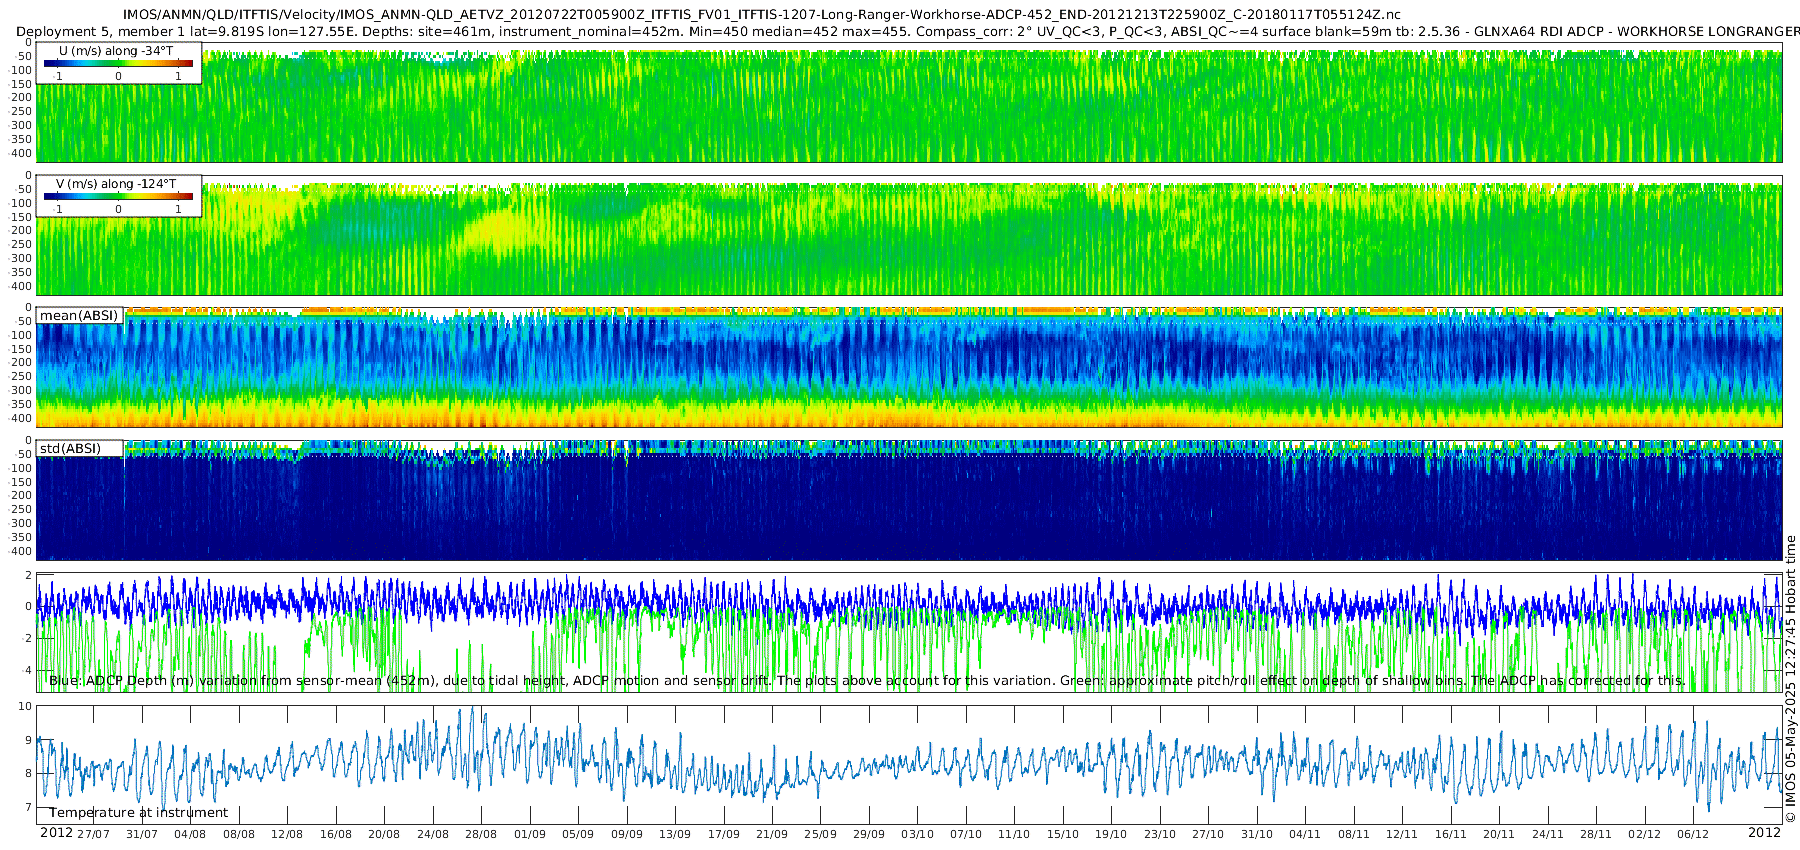Click the '28/08' date tick label
1800x850 pixels.
tap(481, 834)
